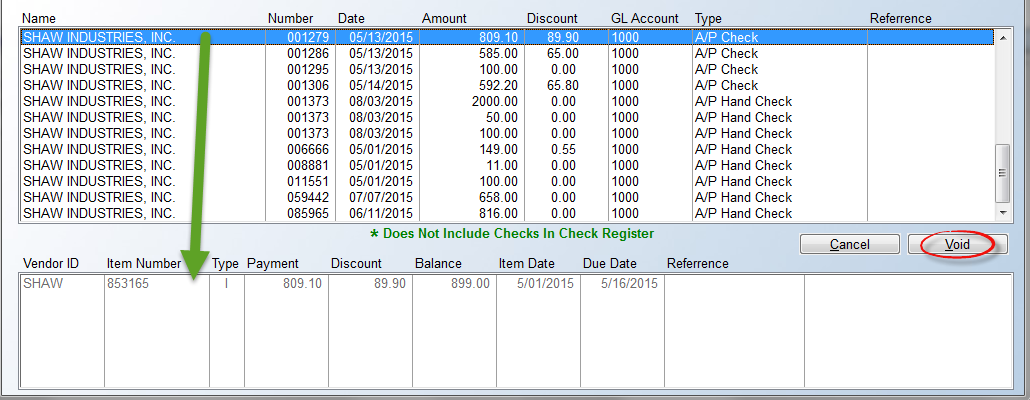Select check number 006666
The image size is (1030, 400).
(x=307, y=149)
